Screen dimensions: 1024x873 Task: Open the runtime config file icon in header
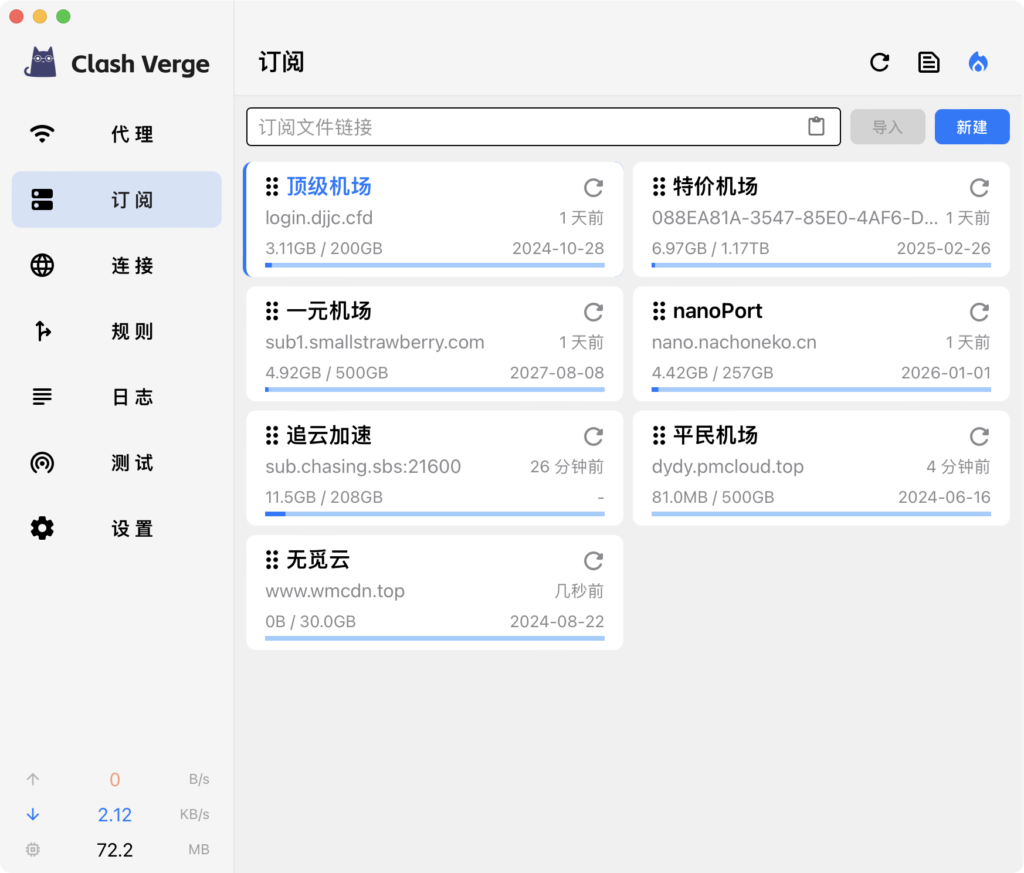(929, 62)
